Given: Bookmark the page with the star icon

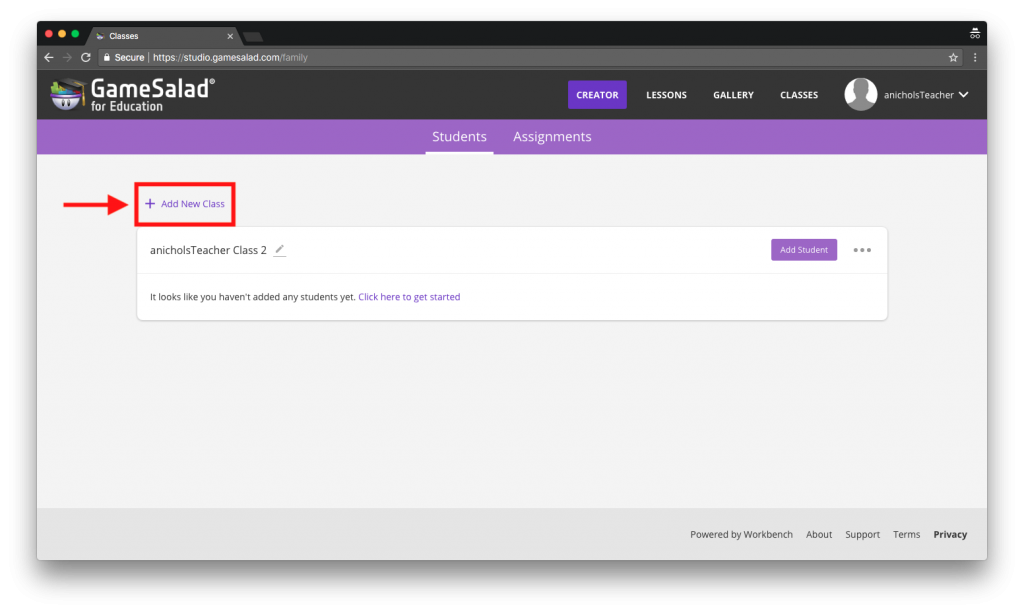Looking at the screenshot, I should point(953,57).
